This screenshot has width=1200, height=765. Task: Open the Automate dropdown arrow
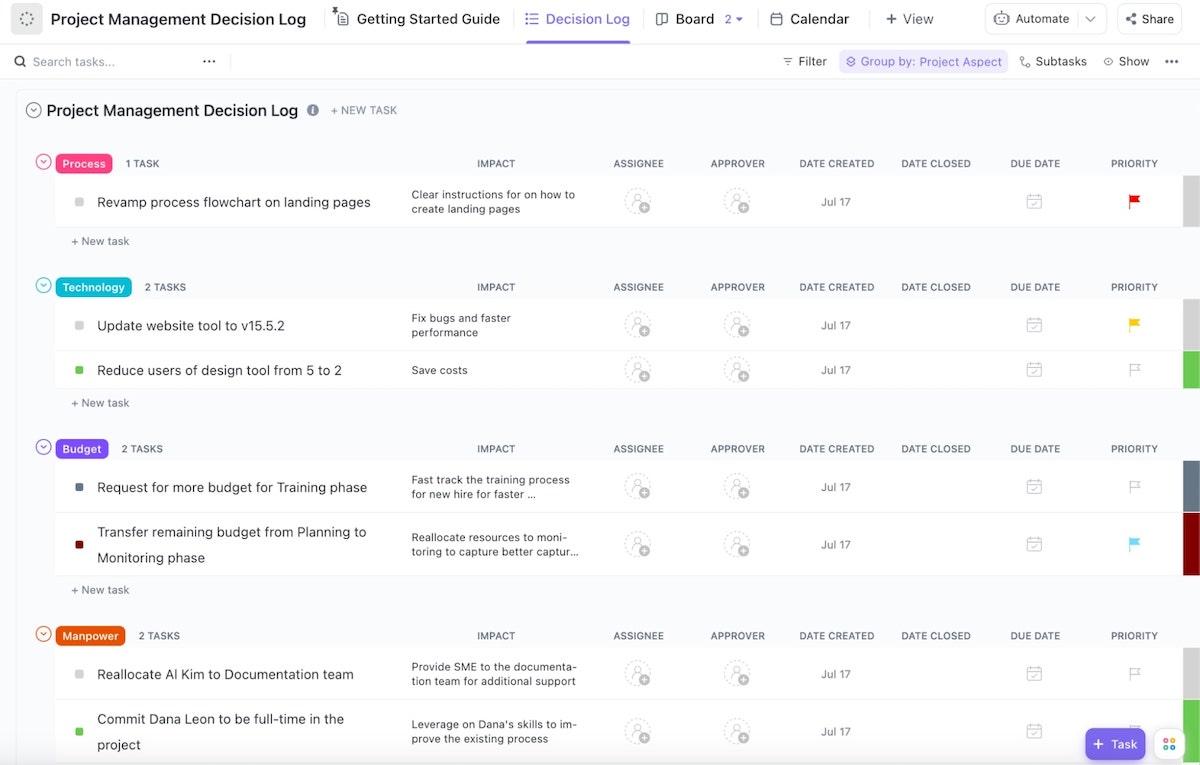coord(1091,19)
